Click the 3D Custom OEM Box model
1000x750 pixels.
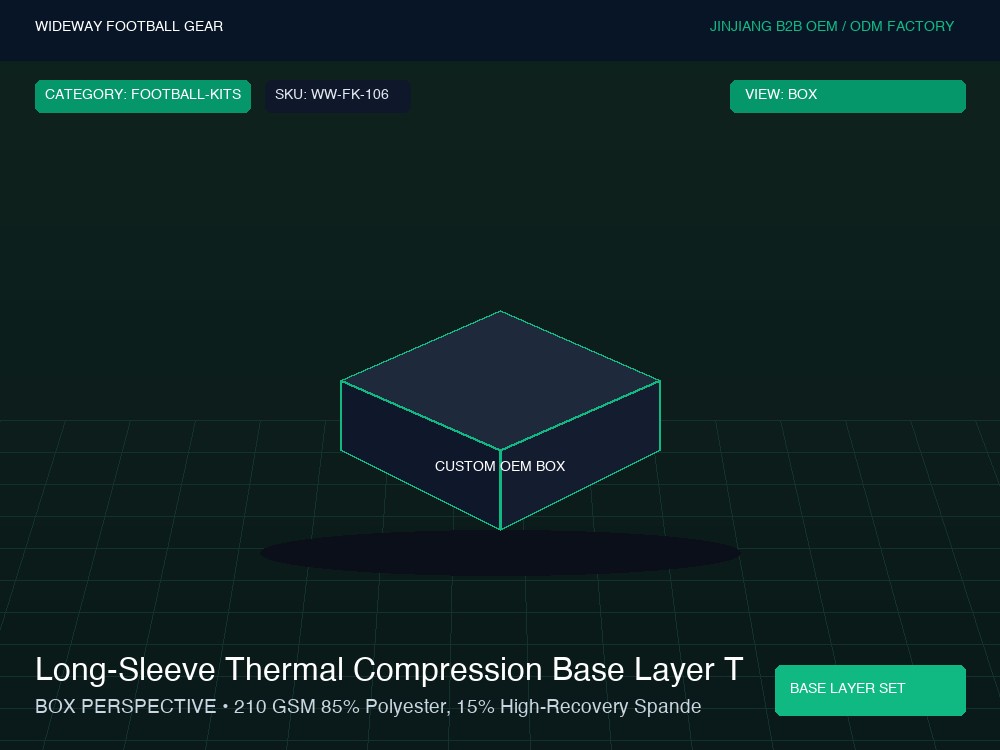coord(501,420)
